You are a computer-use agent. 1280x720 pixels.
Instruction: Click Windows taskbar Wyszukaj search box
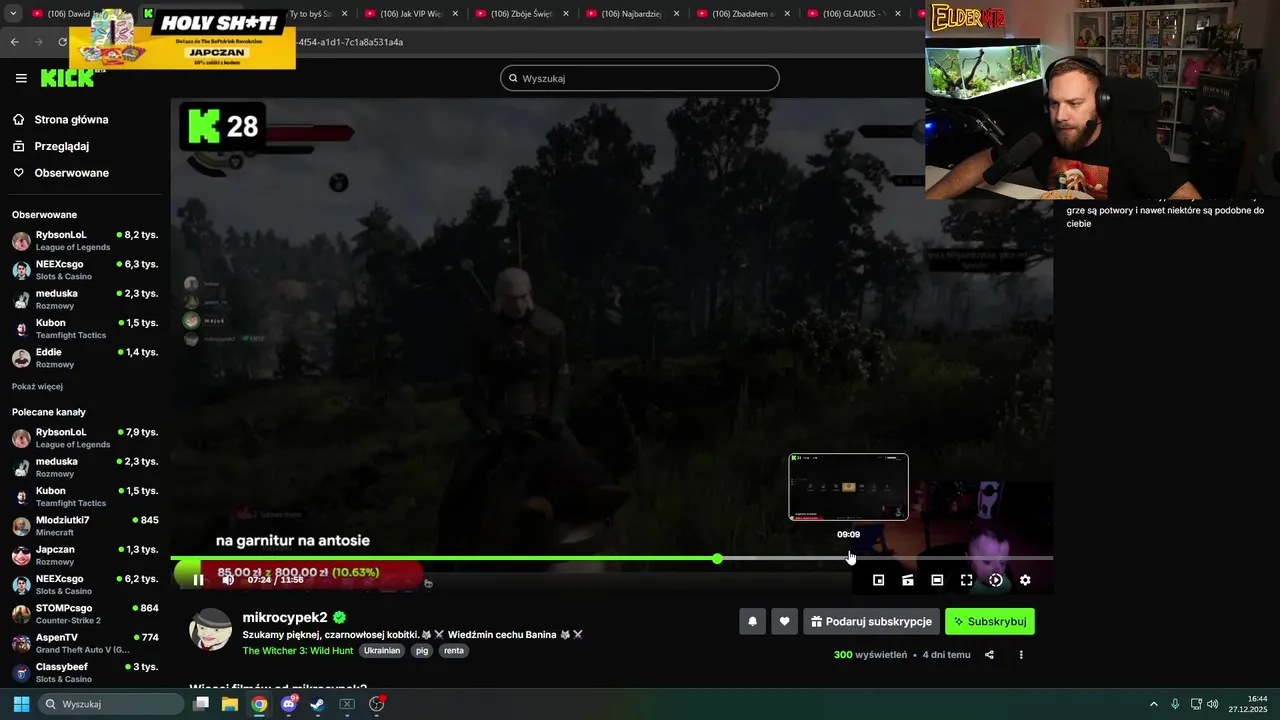[110, 704]
